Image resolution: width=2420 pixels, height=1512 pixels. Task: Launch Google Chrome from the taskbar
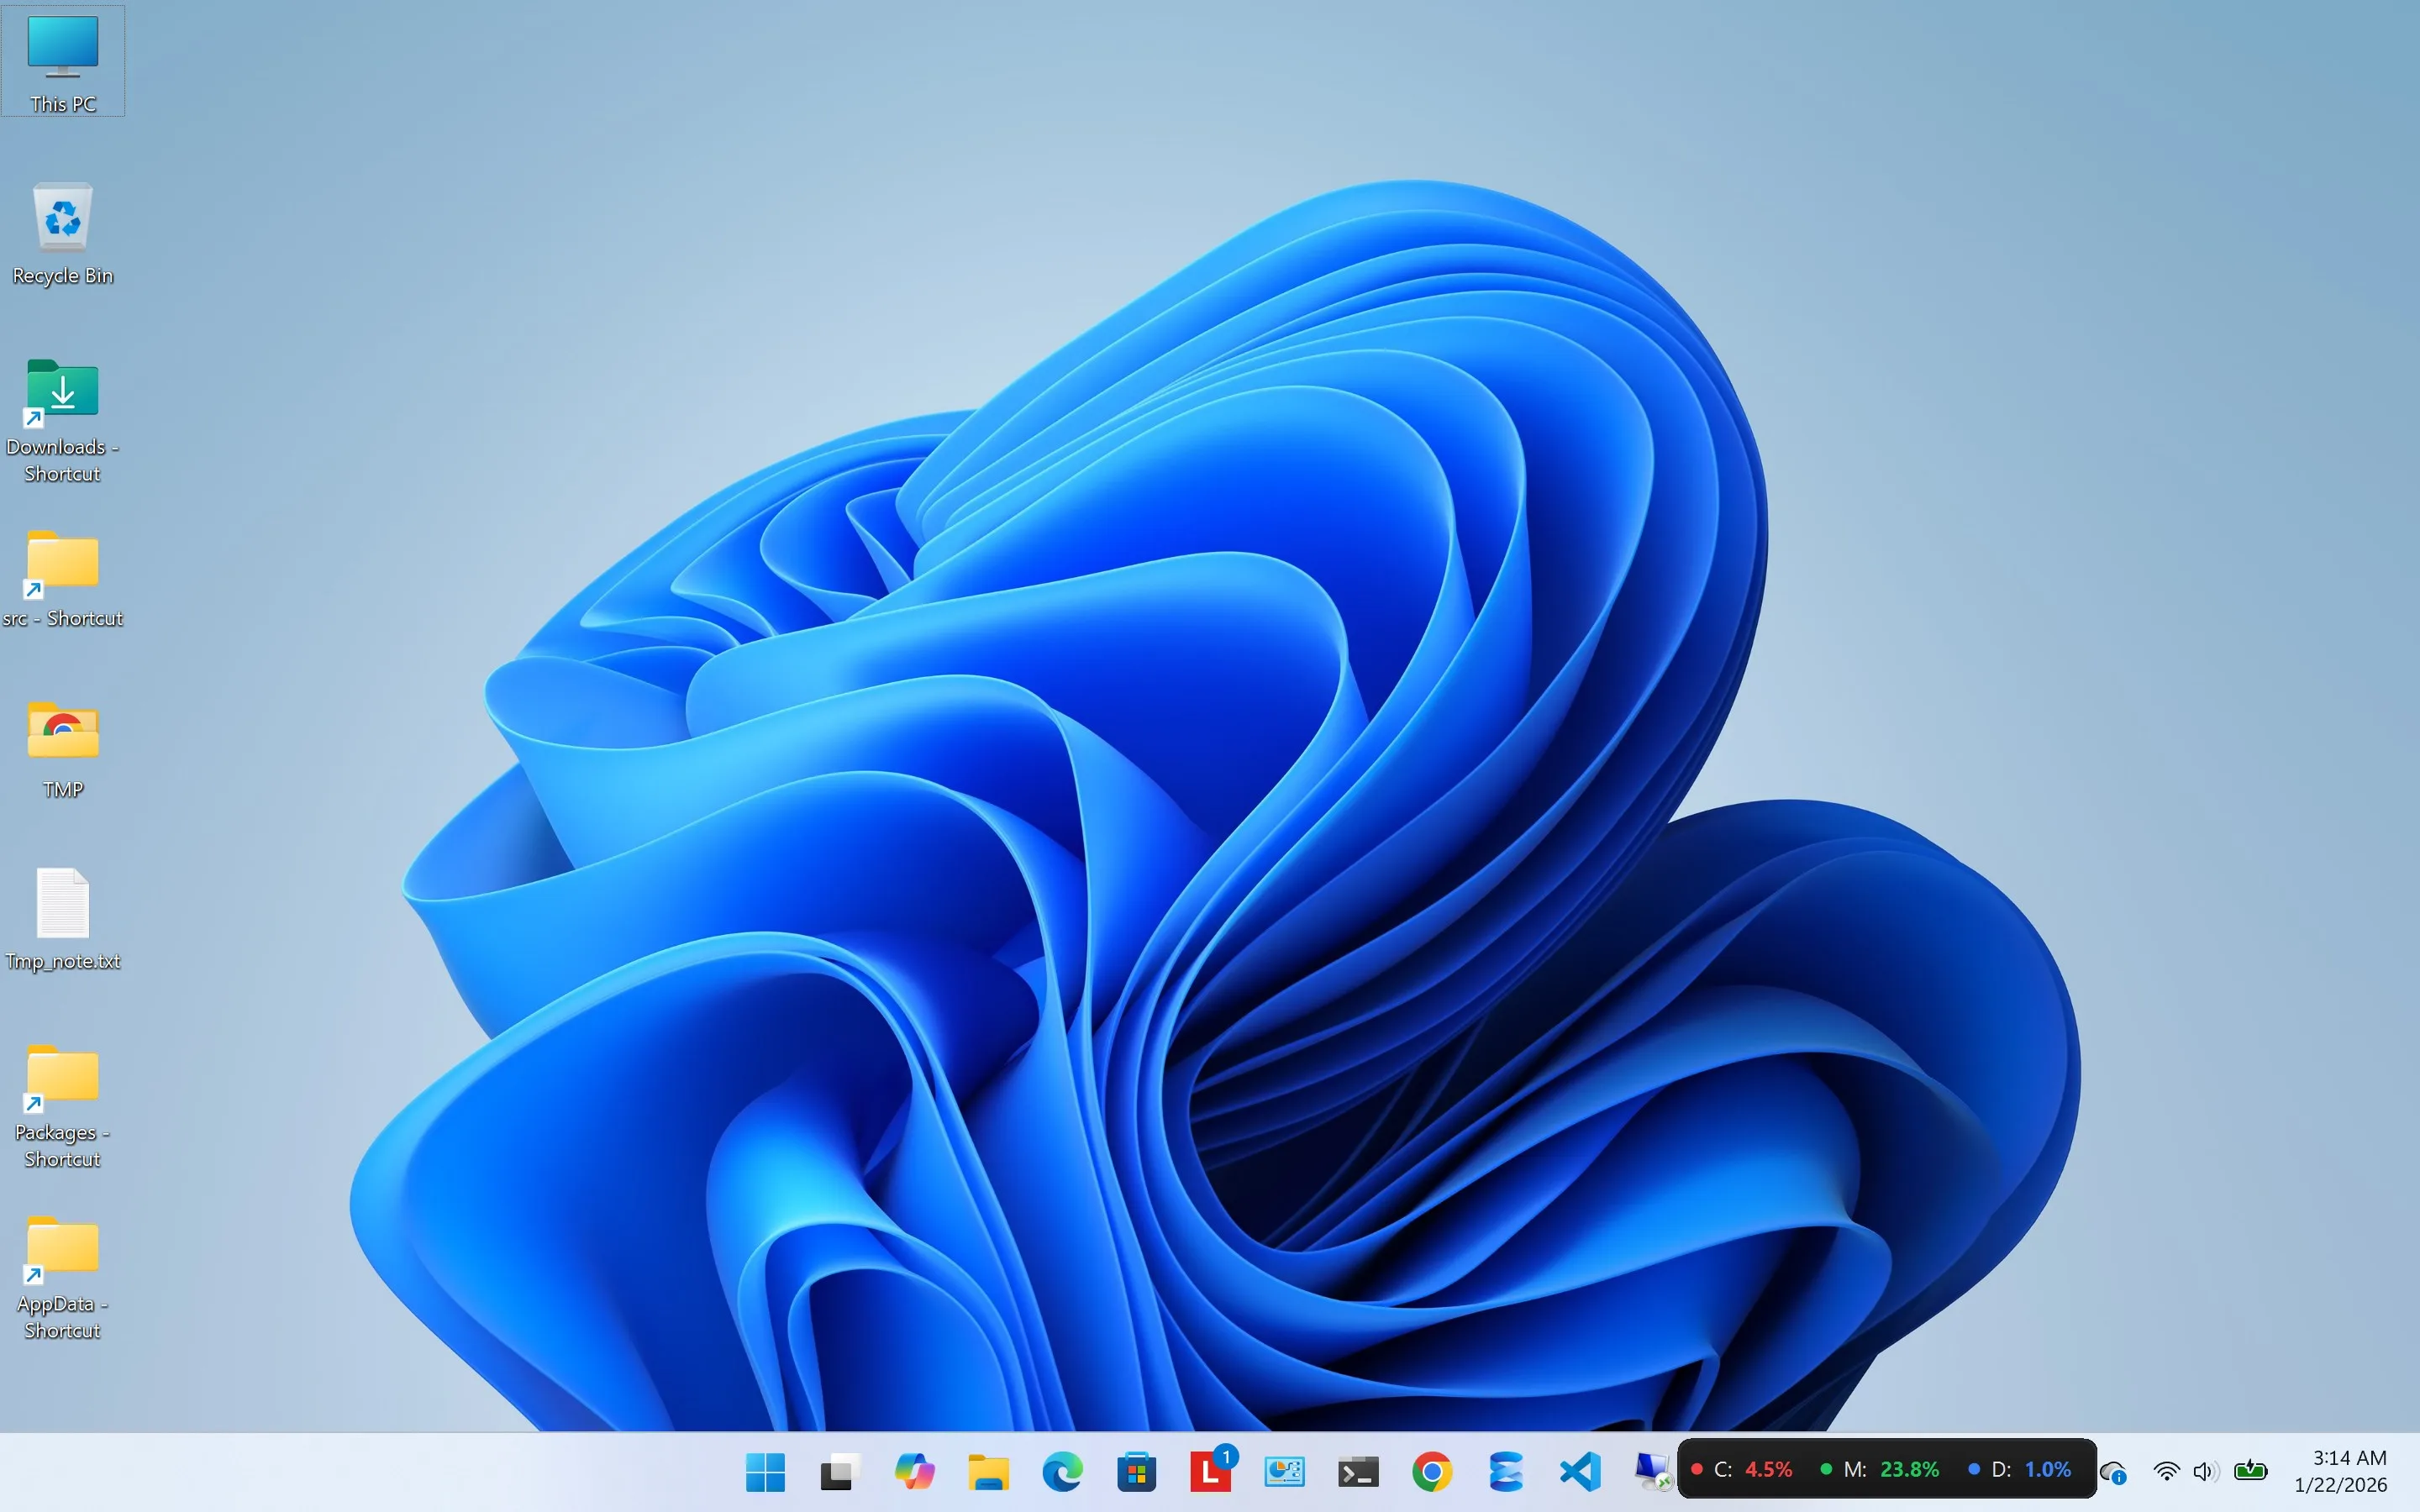click(x=1432, y=1471)
